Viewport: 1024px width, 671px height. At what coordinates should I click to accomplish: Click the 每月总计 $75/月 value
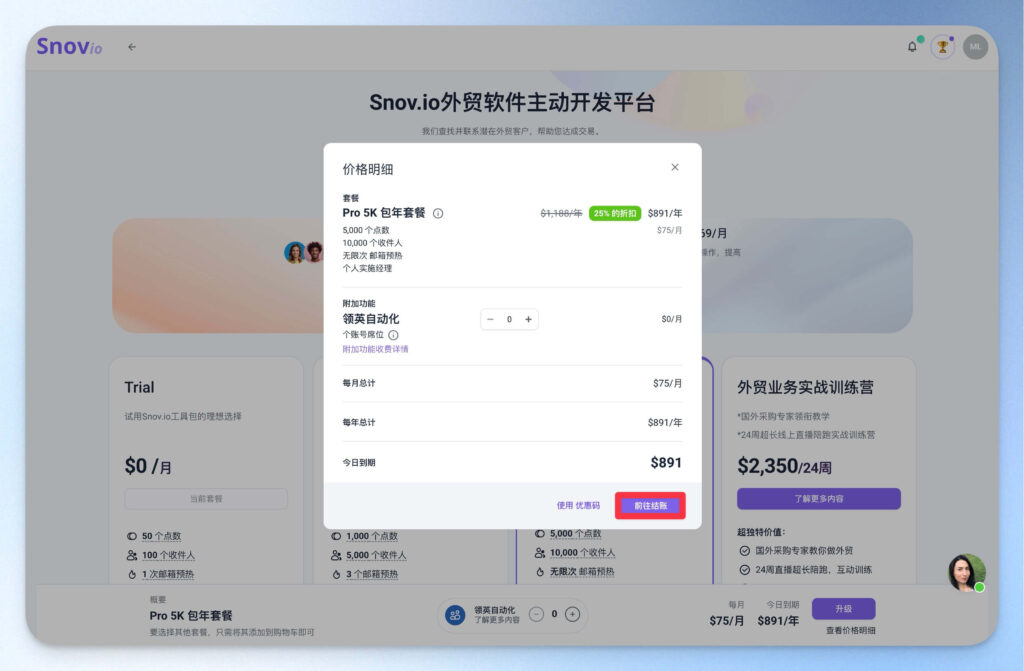point(667,383)
